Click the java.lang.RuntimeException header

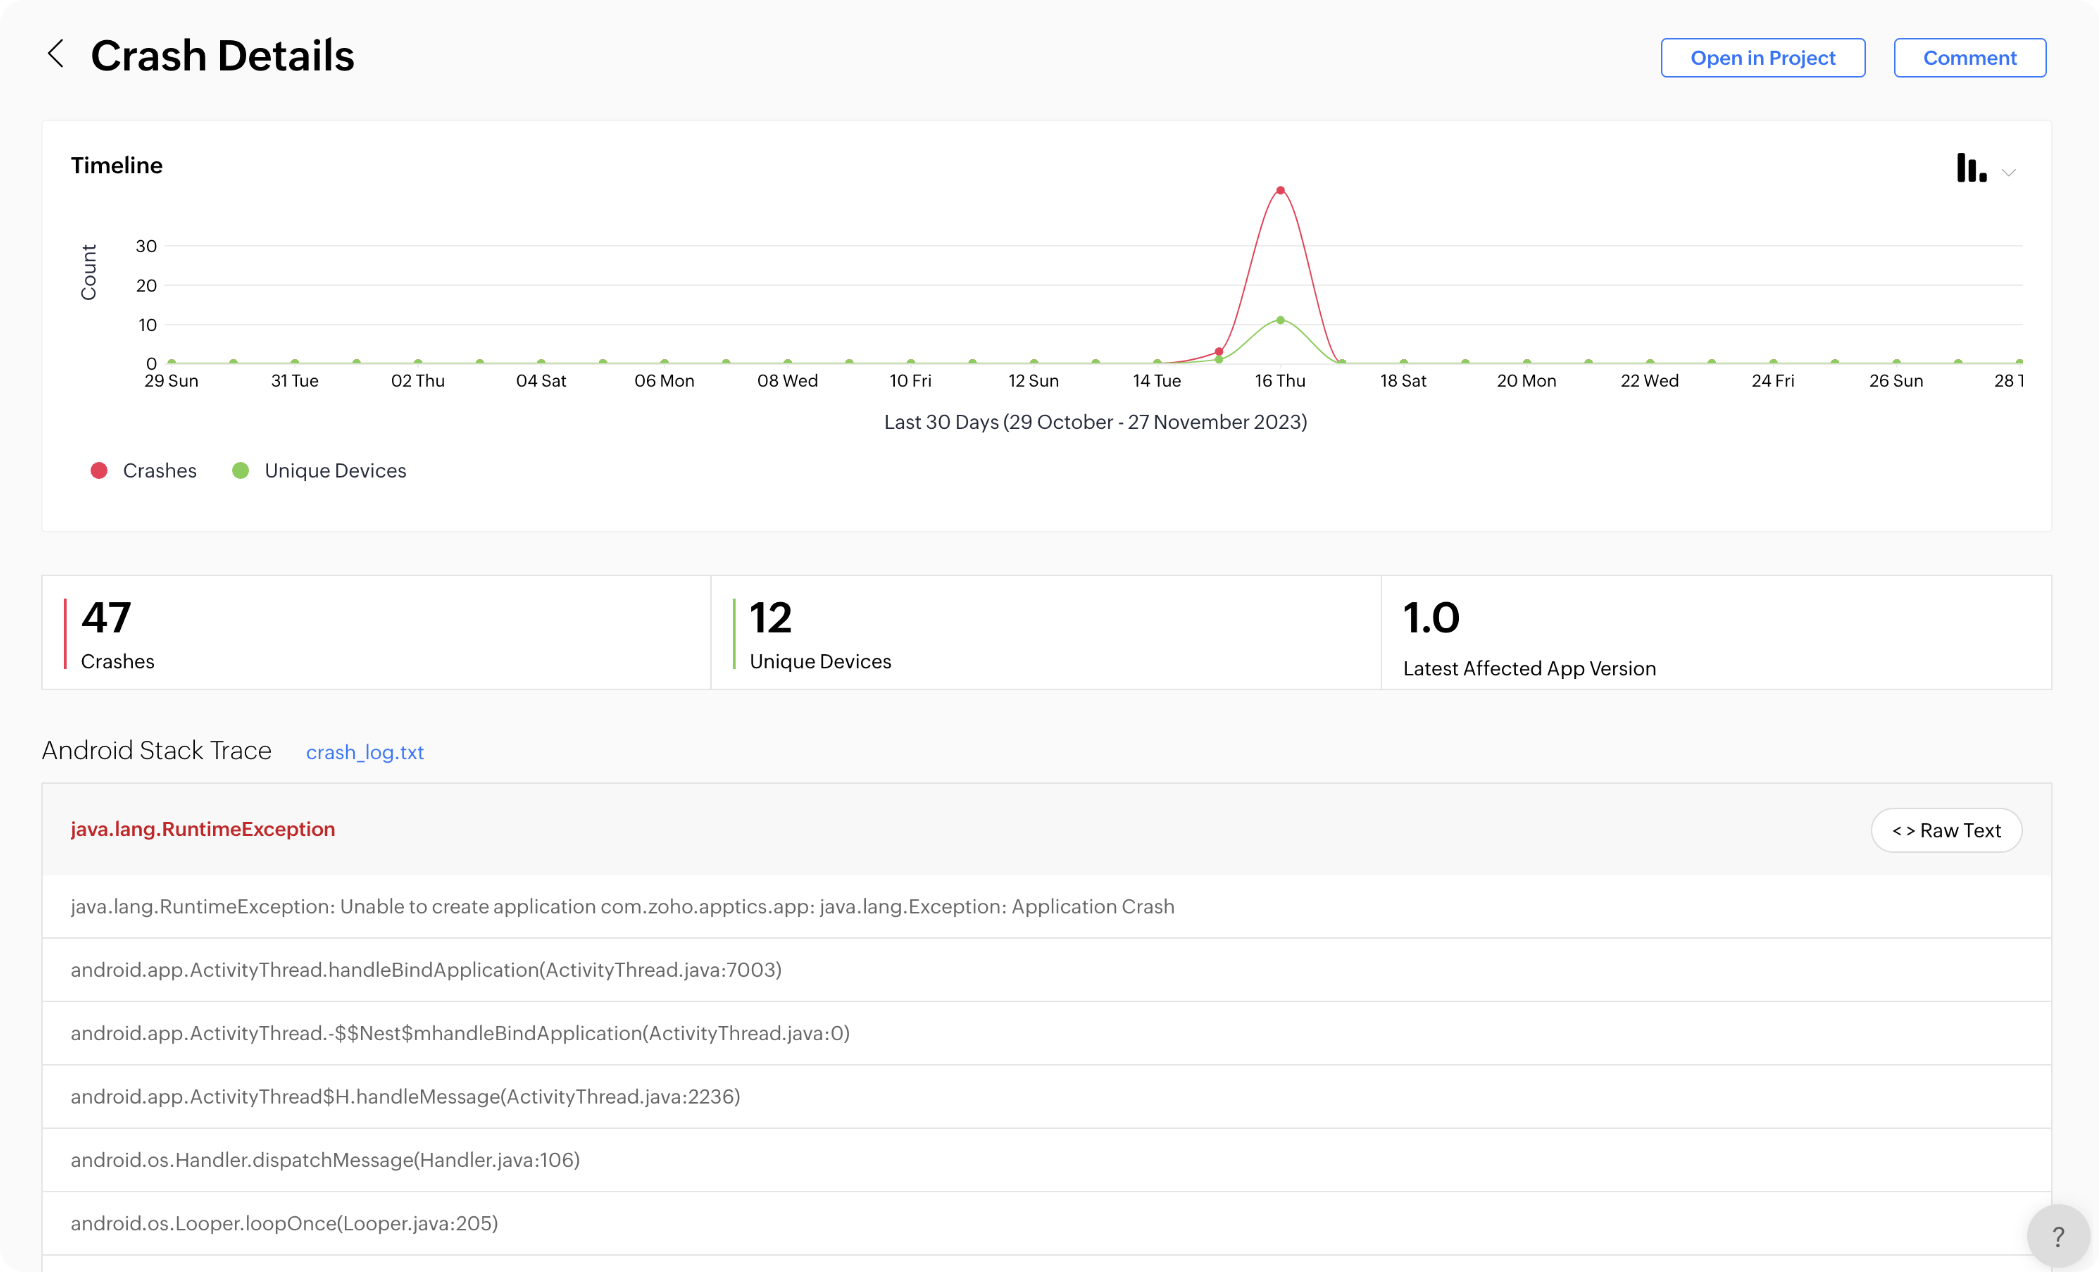(203, 829)
